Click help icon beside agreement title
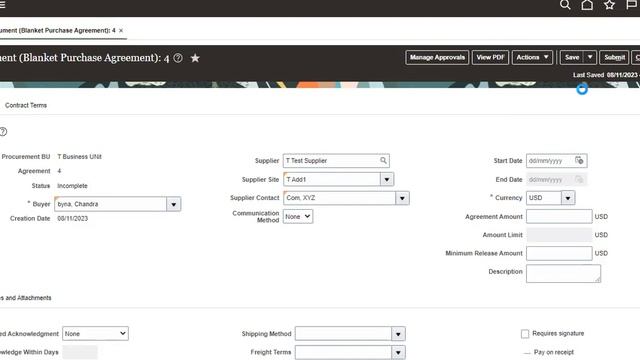This screenshot has width=640, height=360. click(178, 58)
